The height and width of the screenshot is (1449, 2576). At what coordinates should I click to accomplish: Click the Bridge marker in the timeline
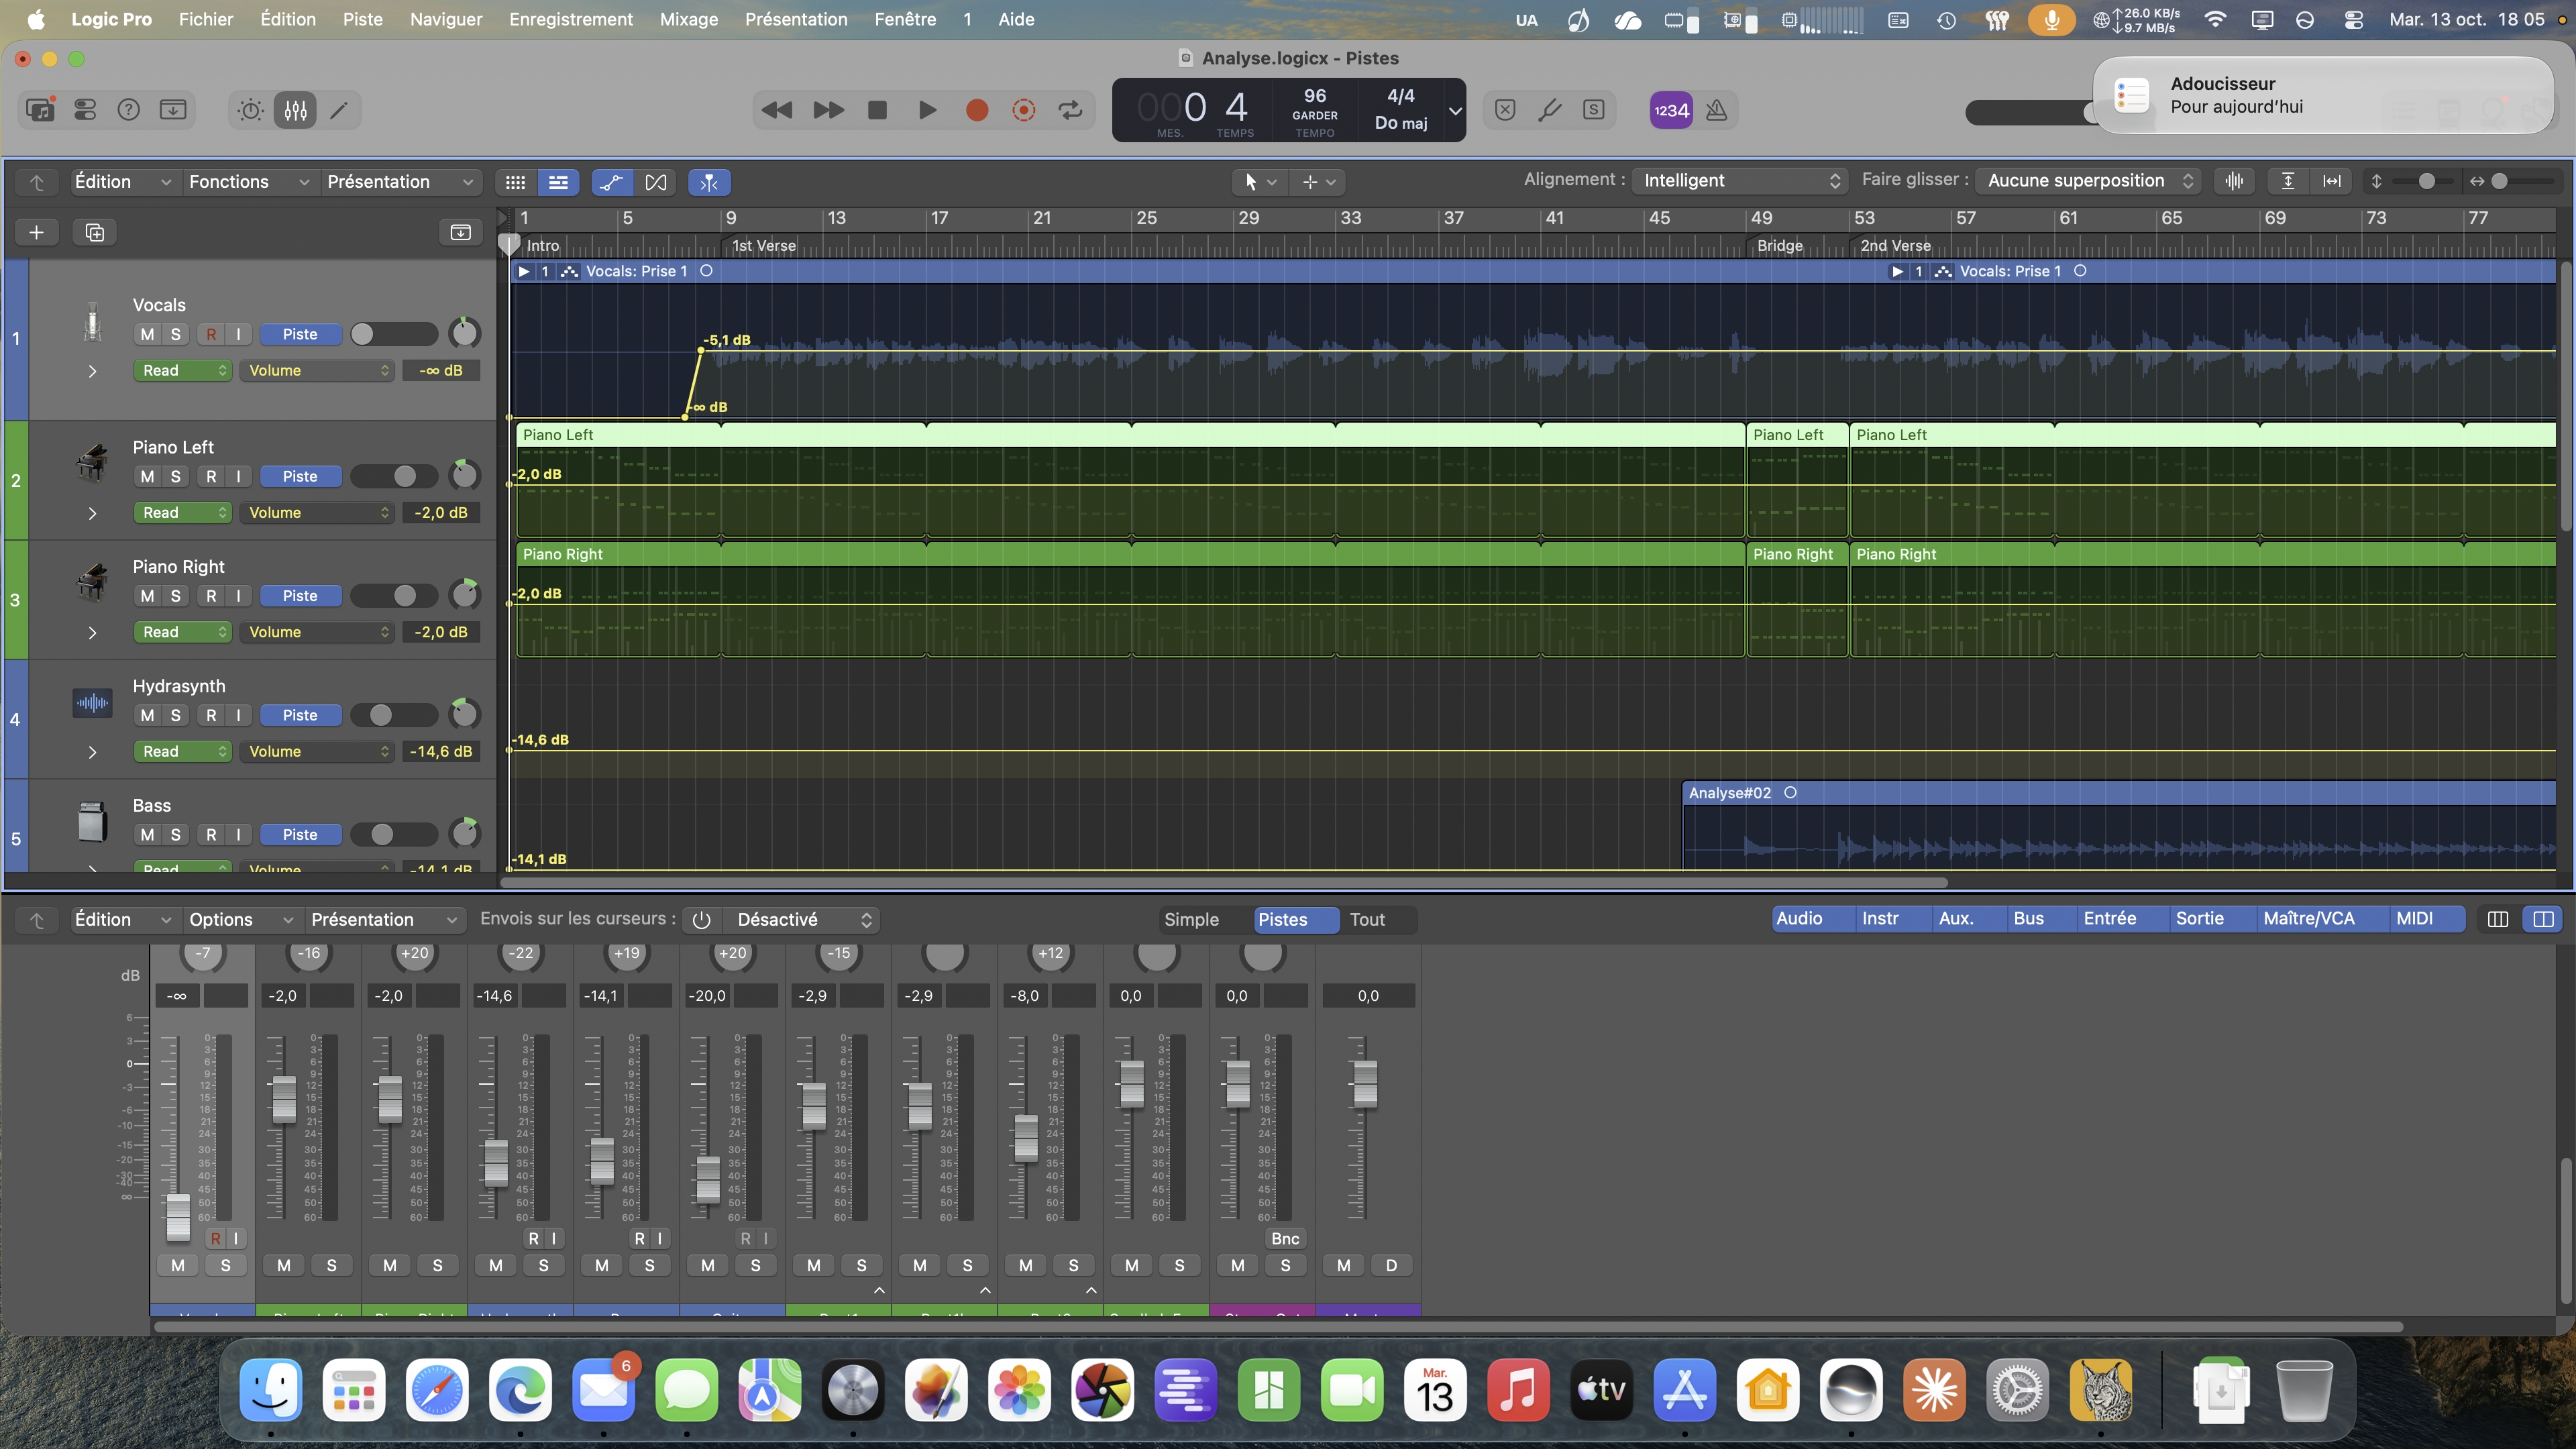pyautogui.click(x=1780, y=246)
